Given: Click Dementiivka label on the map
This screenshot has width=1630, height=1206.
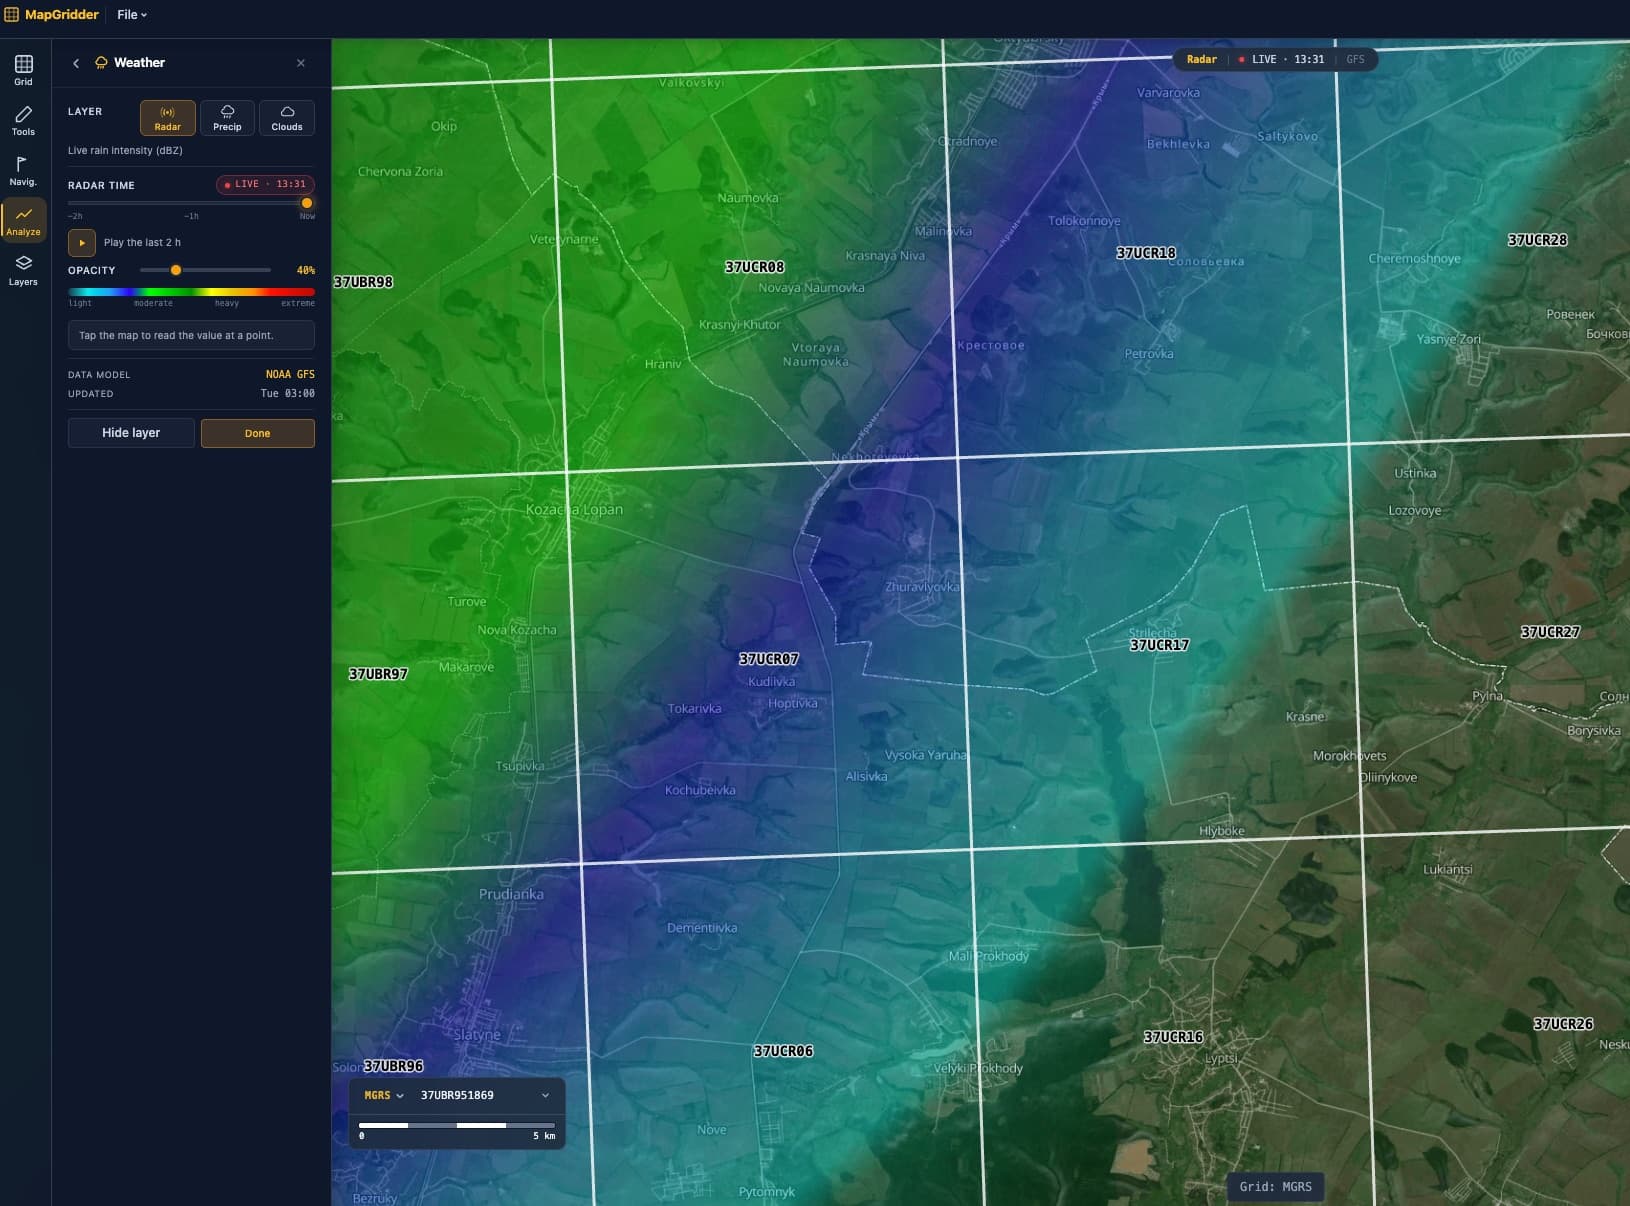Looking at the screenshot, I should 702,928.
